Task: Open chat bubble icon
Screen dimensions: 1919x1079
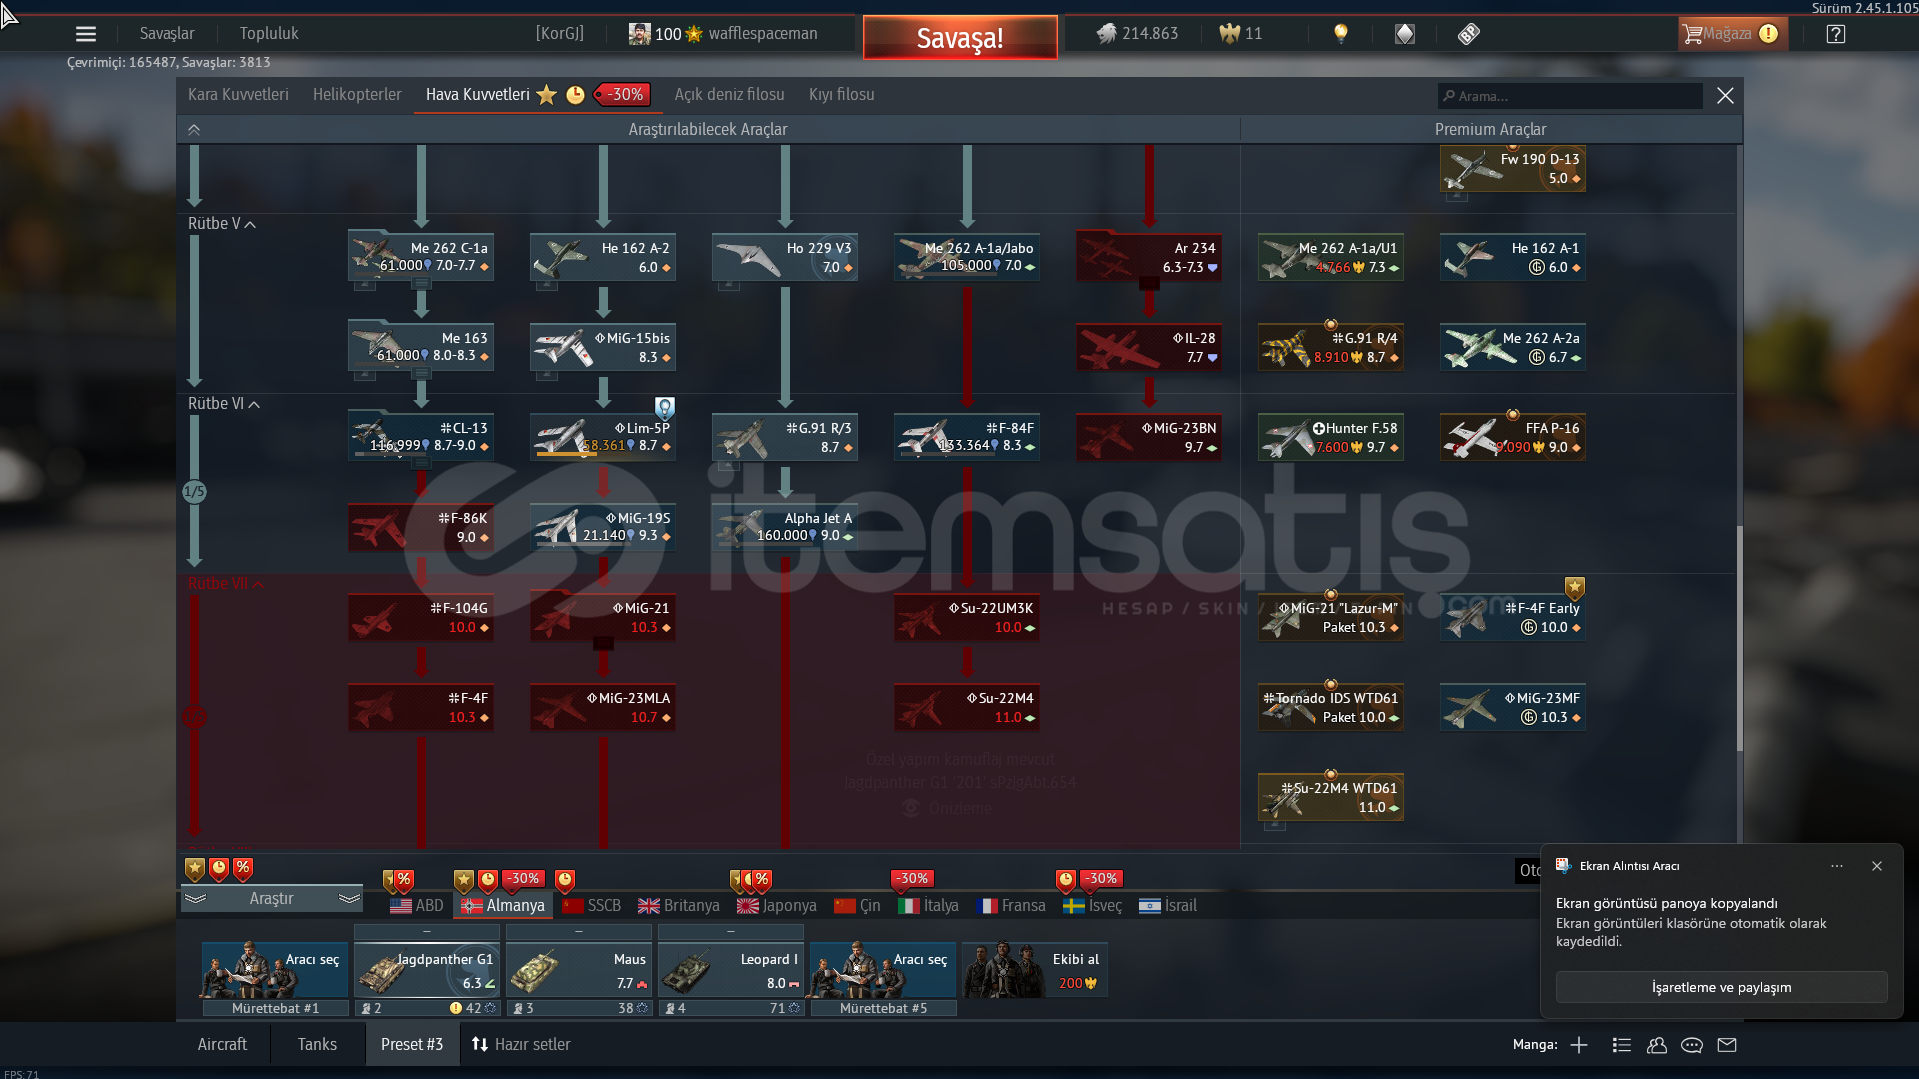Action: point(1692,1045)
